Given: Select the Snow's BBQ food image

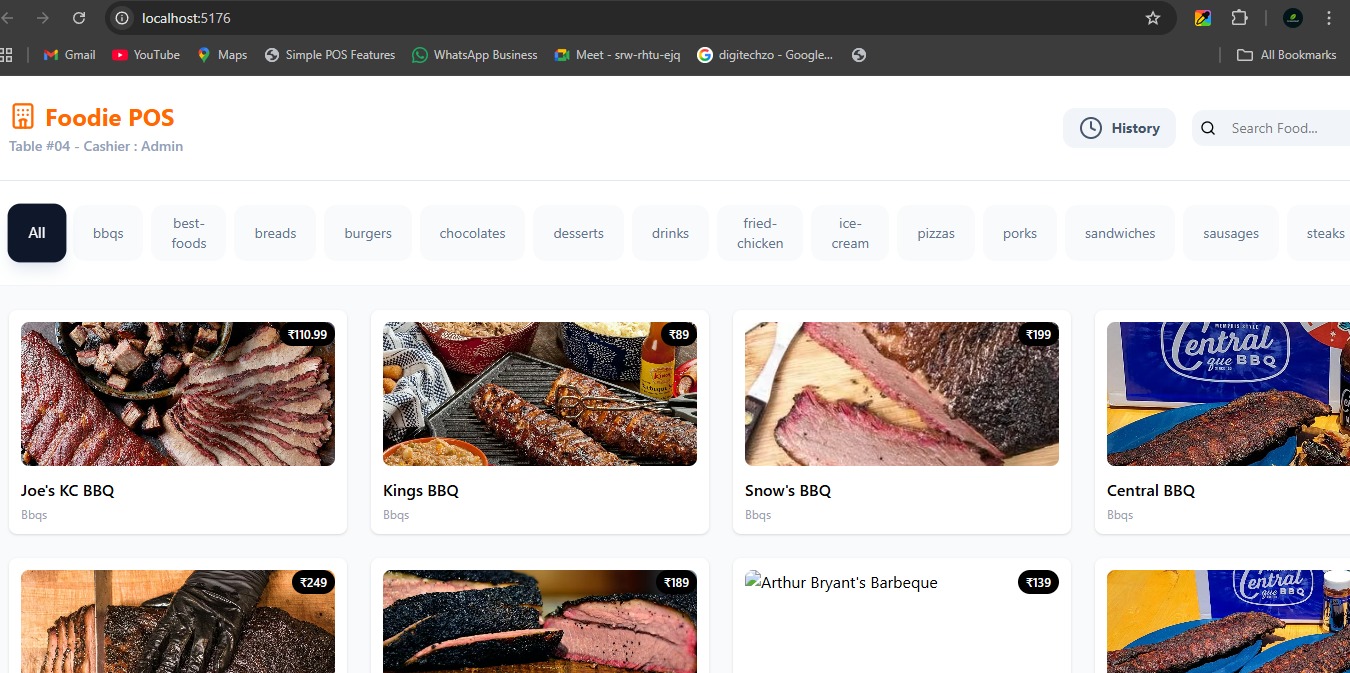Looking at the screenshot, I should (902, 394).
